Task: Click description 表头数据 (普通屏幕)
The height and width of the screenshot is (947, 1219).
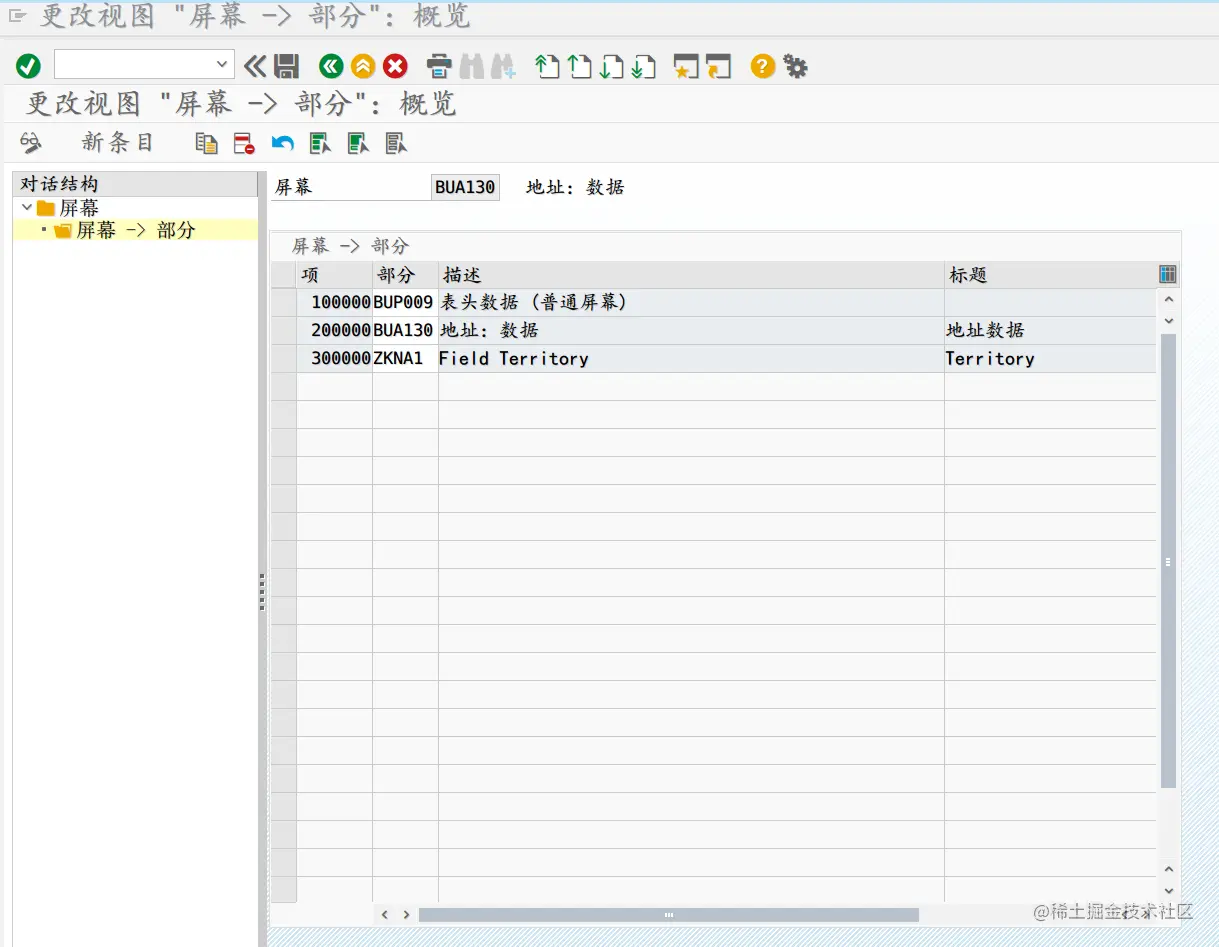Action: [x=691, y=303]
